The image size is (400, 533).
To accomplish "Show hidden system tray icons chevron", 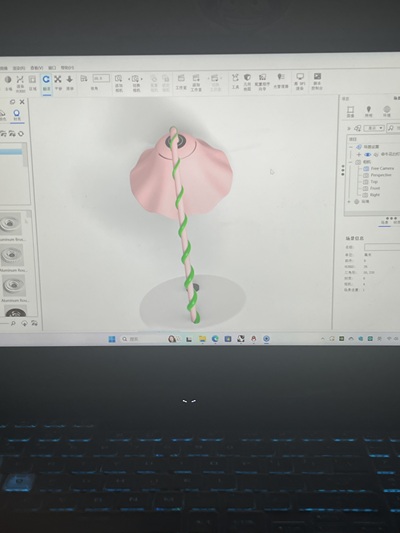I will [x=323, y=339].
